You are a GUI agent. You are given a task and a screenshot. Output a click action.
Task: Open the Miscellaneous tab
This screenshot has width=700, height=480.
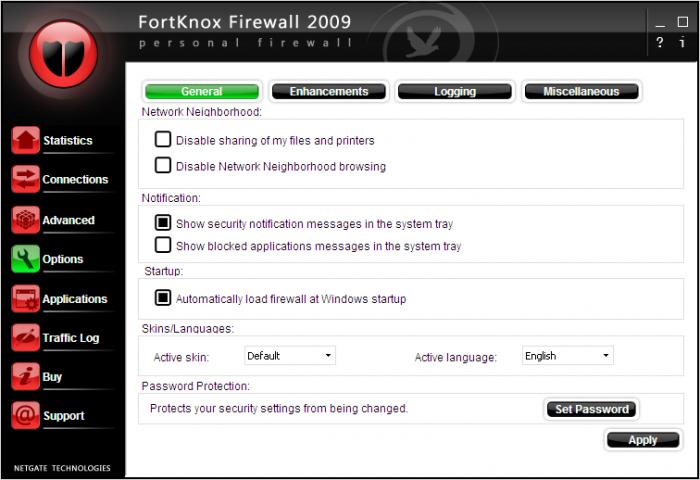[581, 92]
